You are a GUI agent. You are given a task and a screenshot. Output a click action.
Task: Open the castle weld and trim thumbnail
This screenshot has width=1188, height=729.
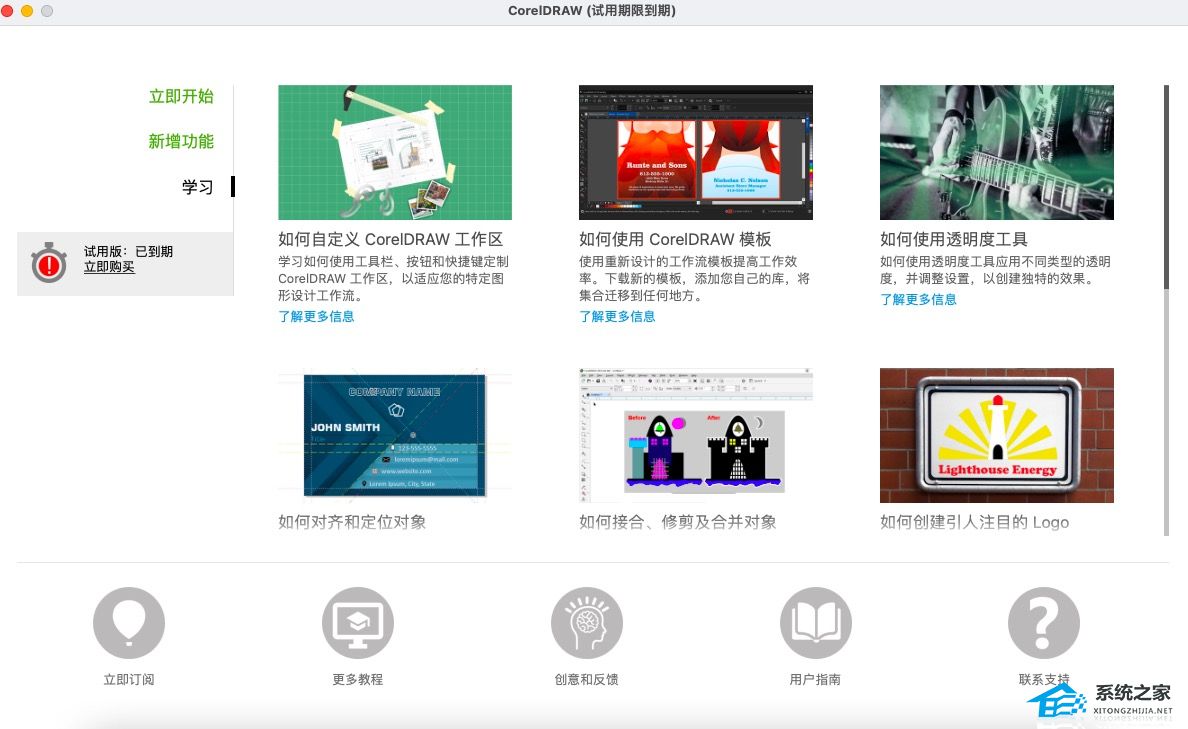click(696, 435)
